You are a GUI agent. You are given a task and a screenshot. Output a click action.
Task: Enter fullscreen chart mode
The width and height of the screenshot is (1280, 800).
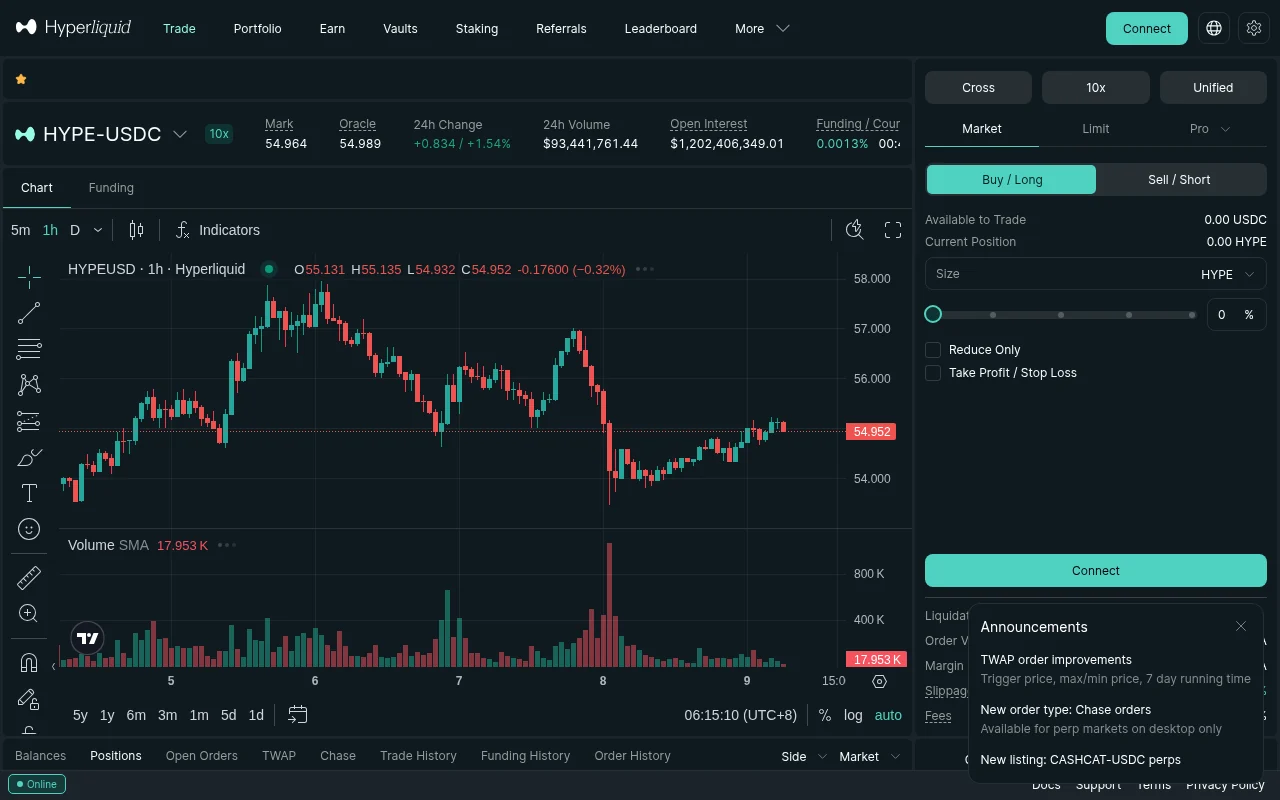pos(893,230)
